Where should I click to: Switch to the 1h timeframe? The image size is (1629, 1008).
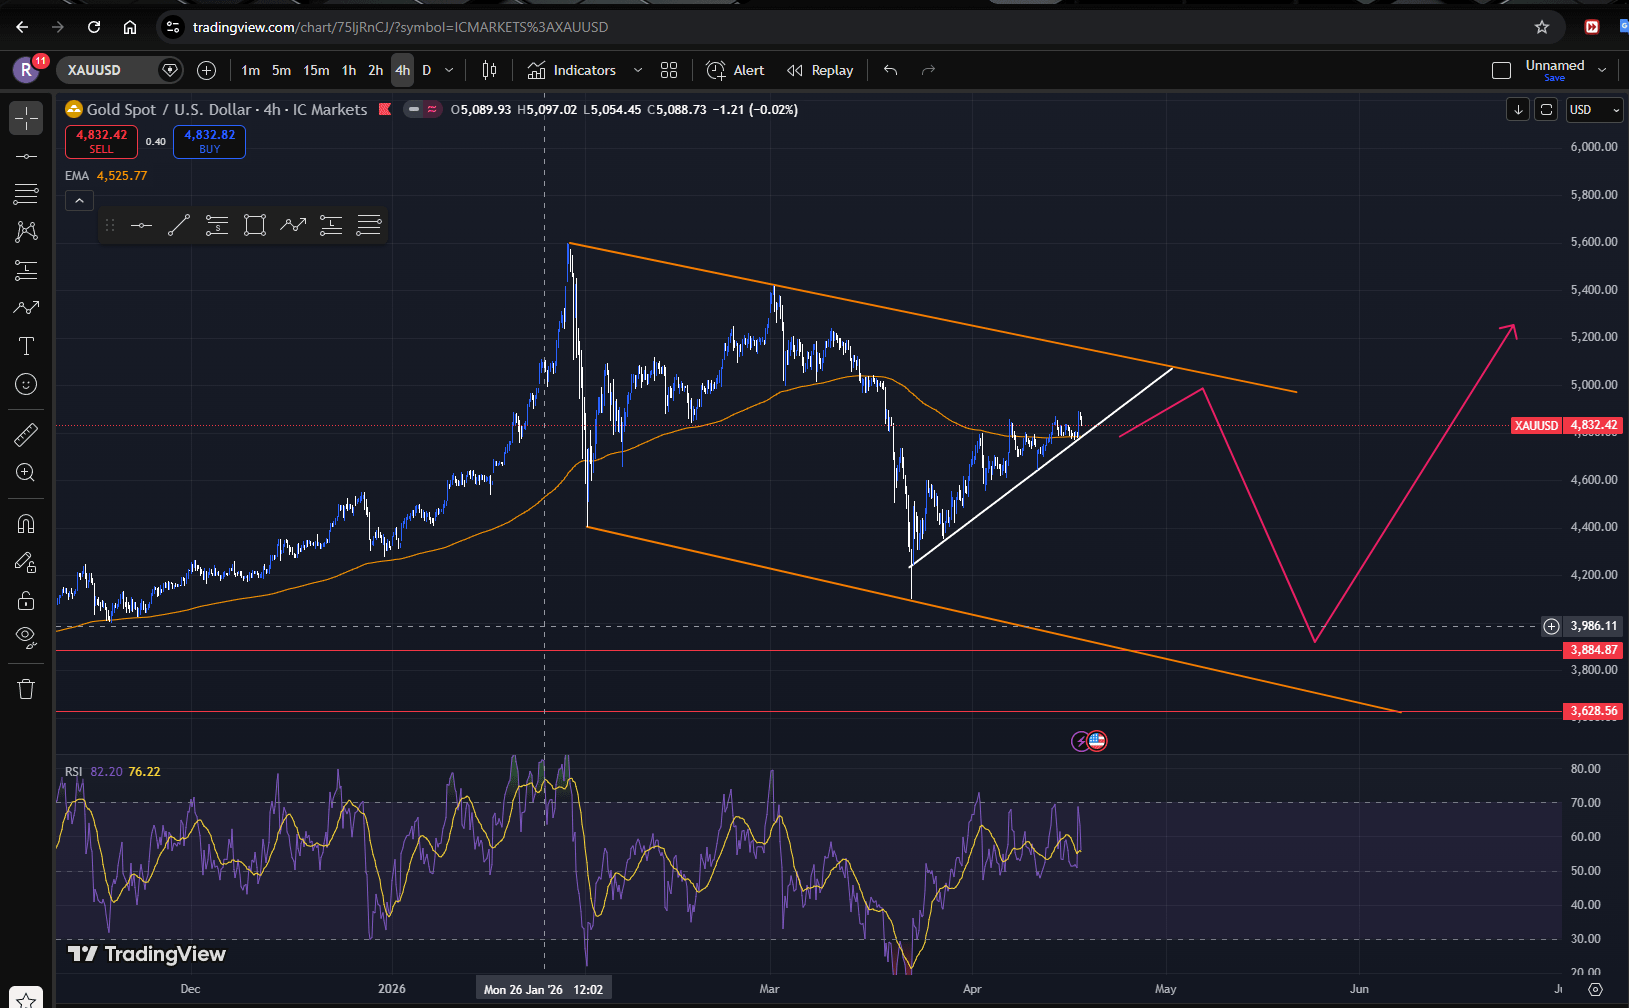click(349, 70)
